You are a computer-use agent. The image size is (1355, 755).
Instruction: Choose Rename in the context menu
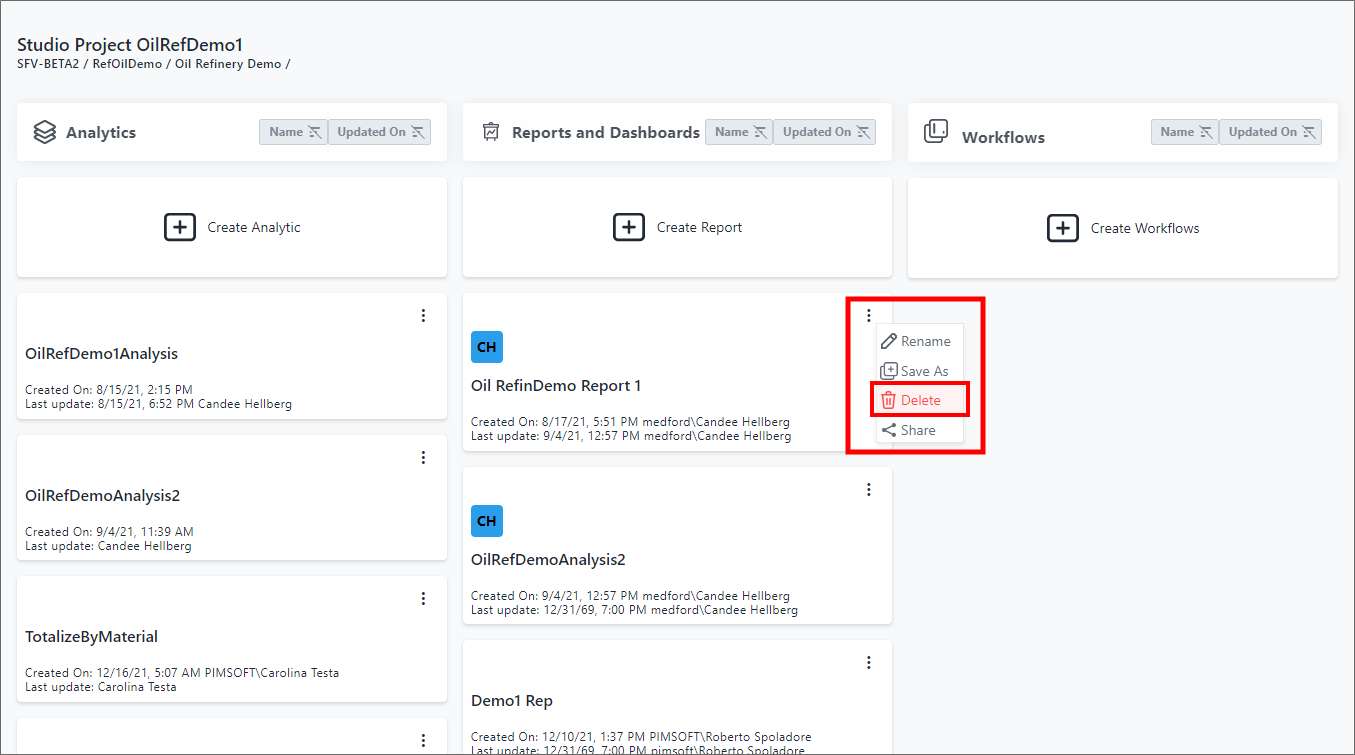point(925,341)
